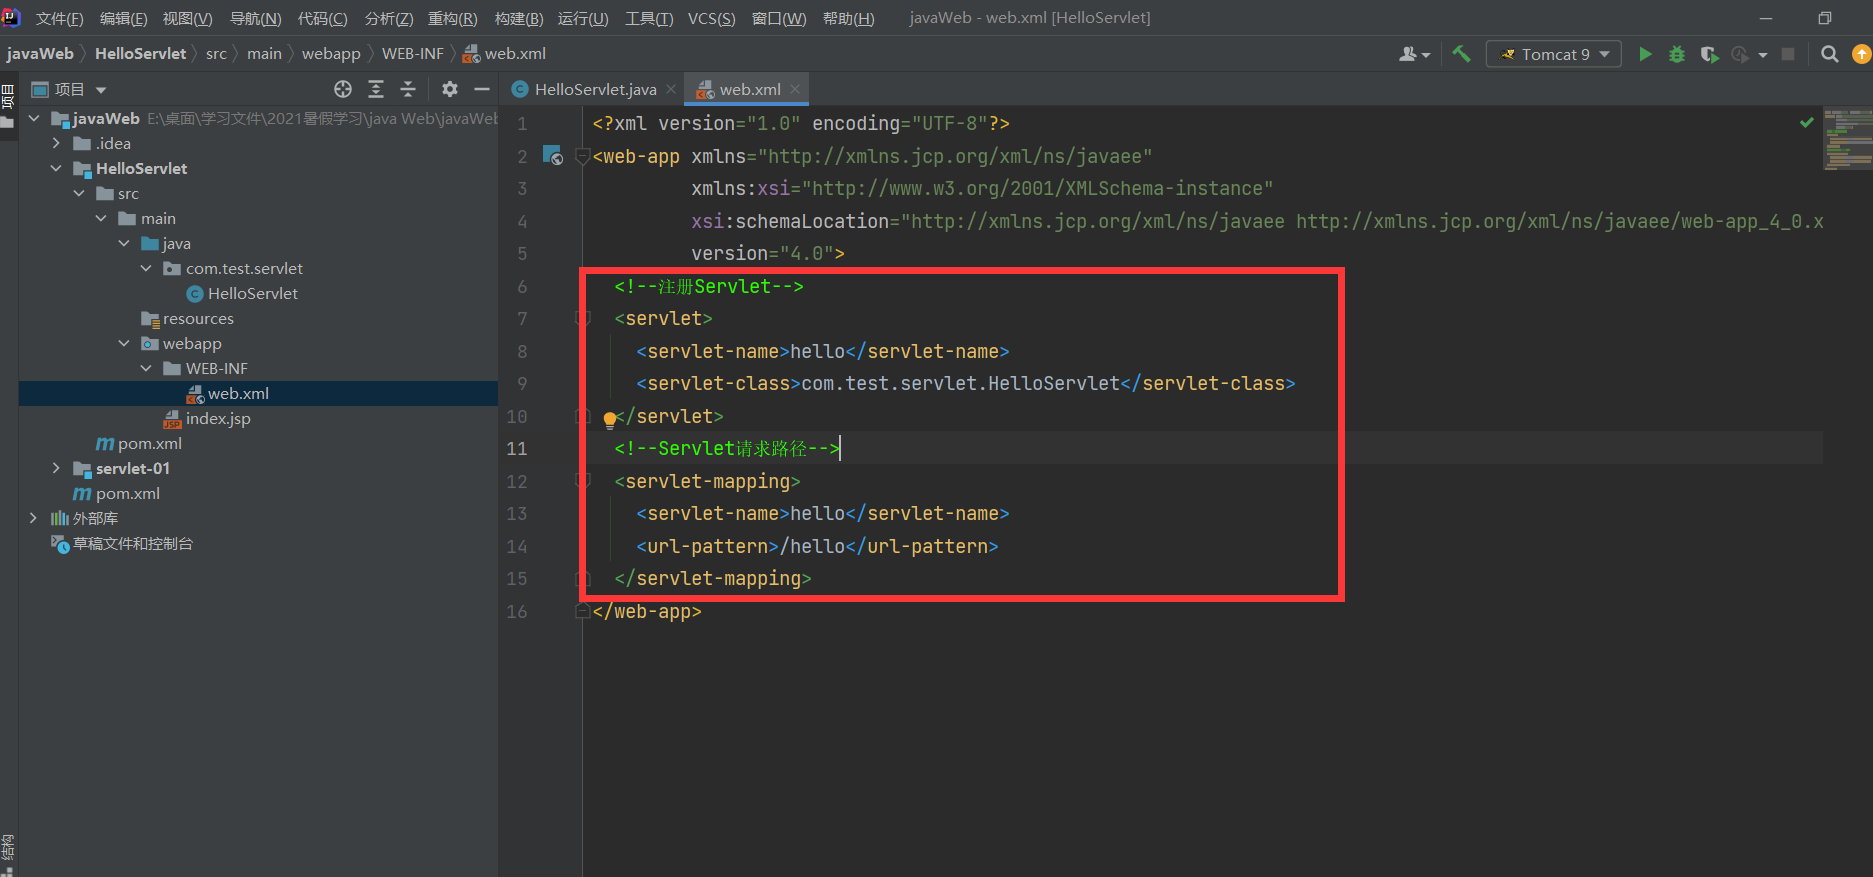Expand 外部库 external libraries node
The image size is (1873, 877).
tap(34, 518)
